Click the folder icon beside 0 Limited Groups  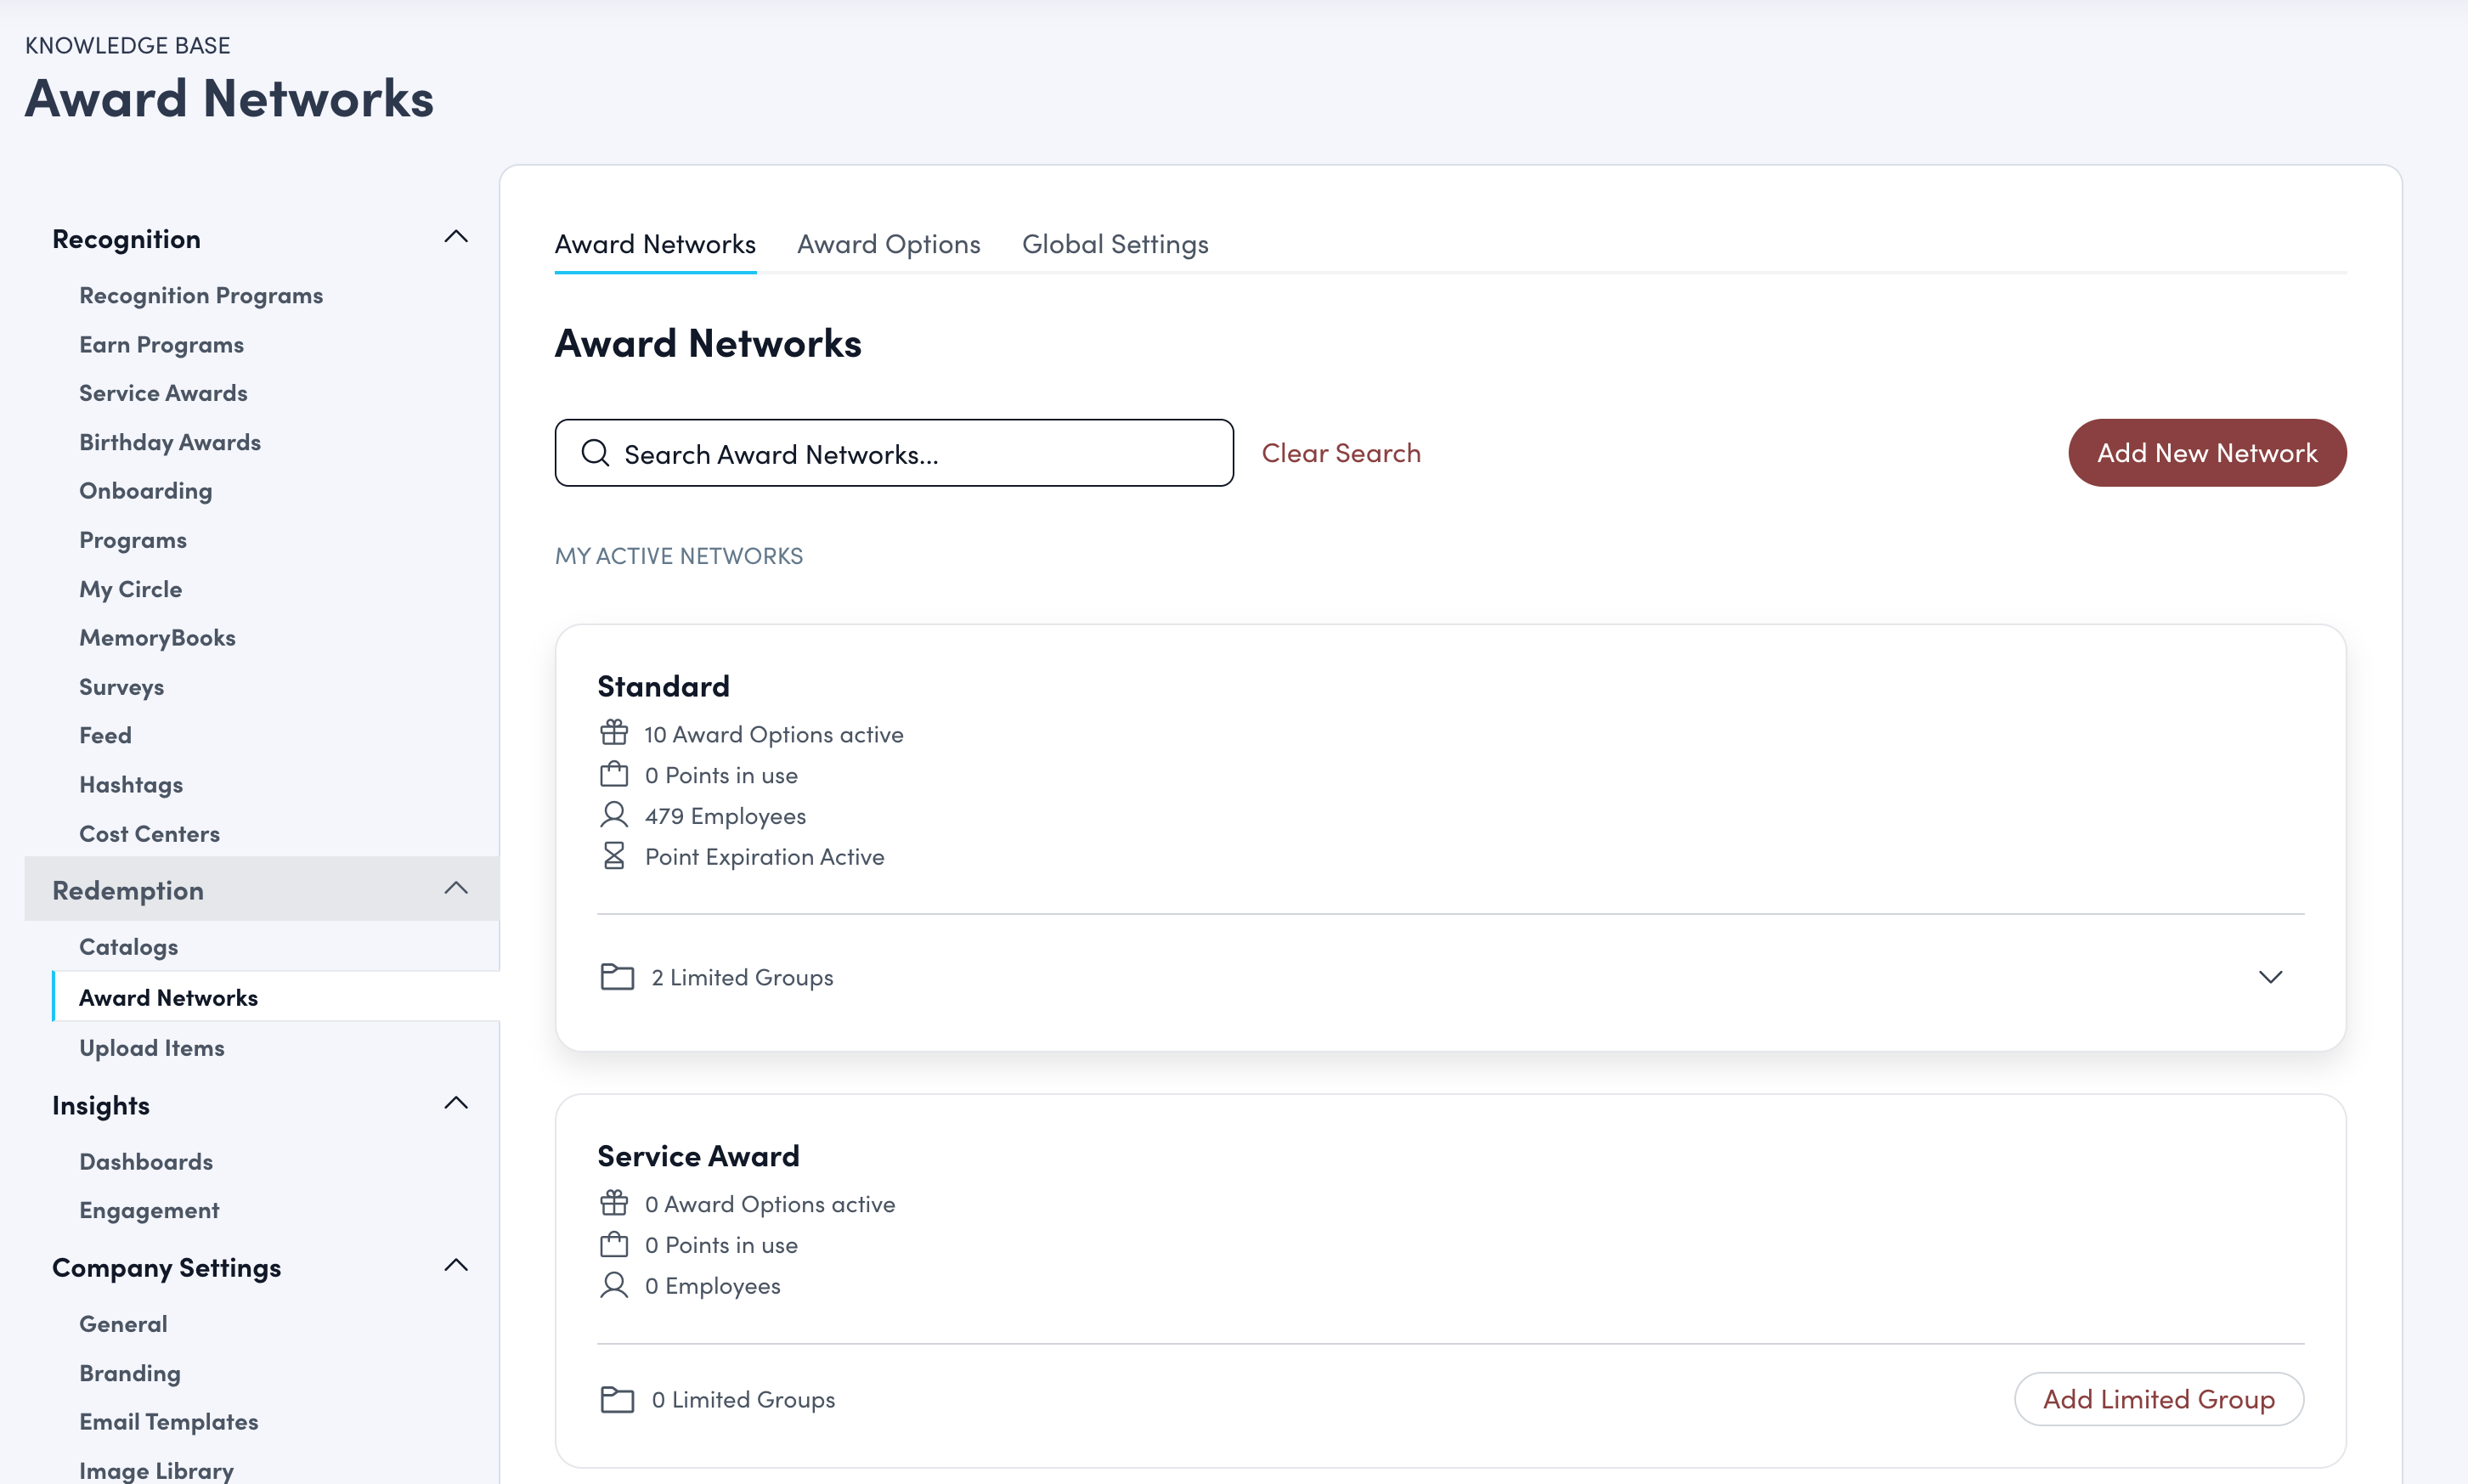[616, 1398]
